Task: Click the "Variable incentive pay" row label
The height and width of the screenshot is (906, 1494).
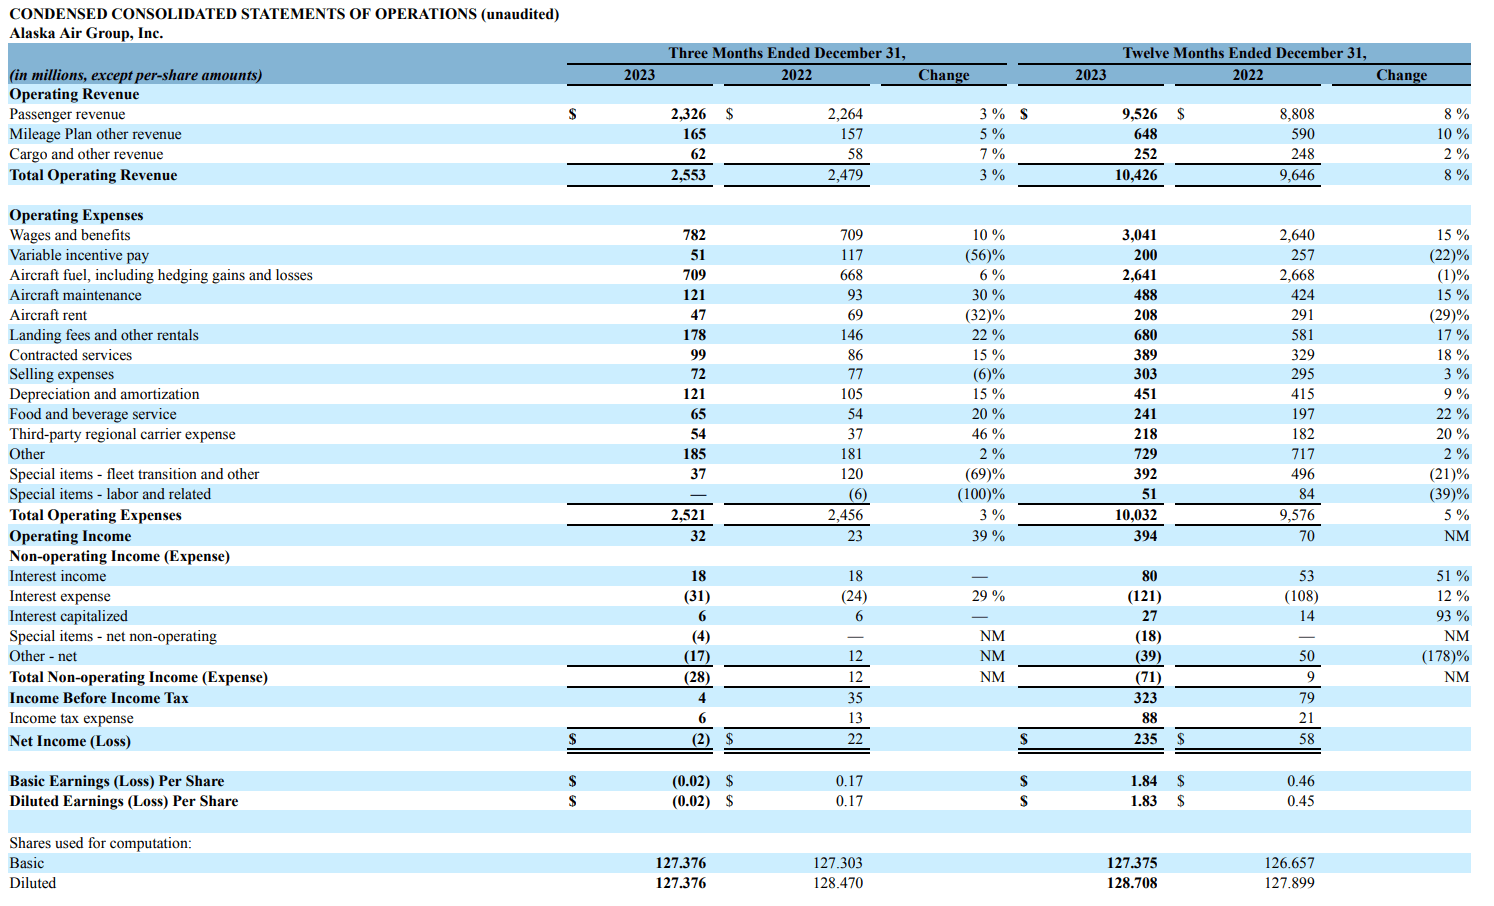Action: [x=79, y=255]
